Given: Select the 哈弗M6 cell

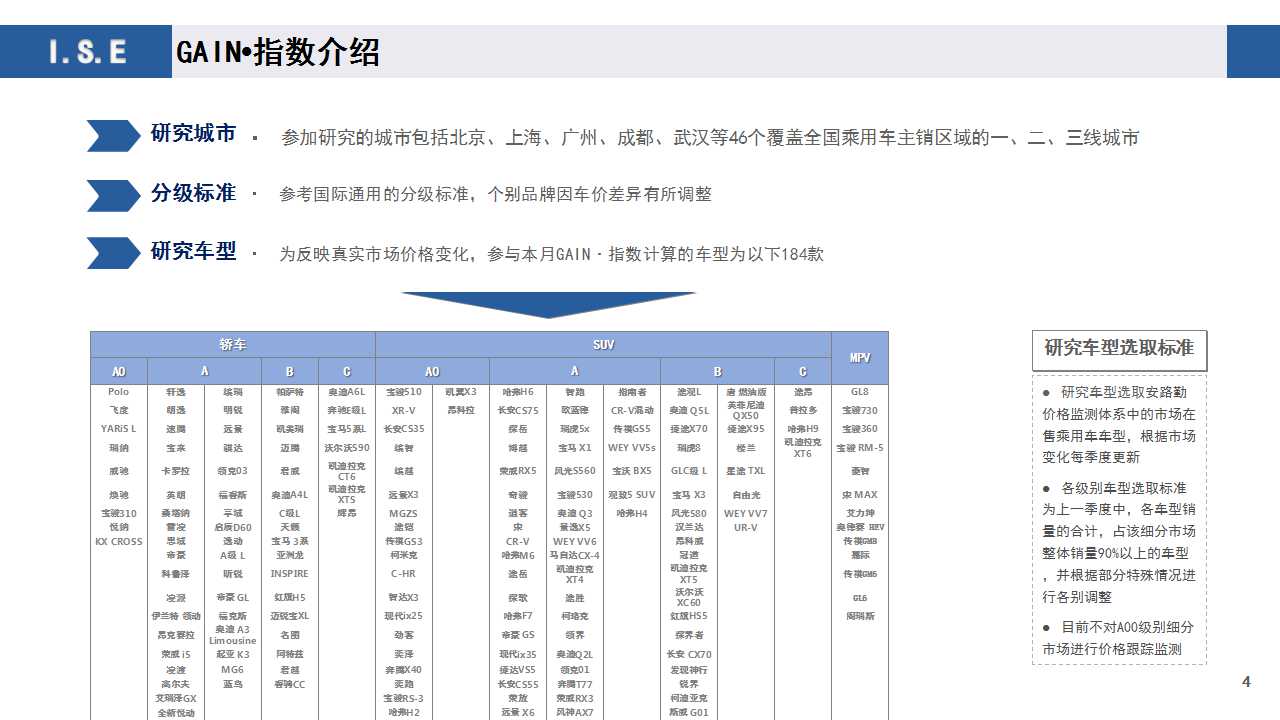Looking at the screenshot, I should coord(517,555).
